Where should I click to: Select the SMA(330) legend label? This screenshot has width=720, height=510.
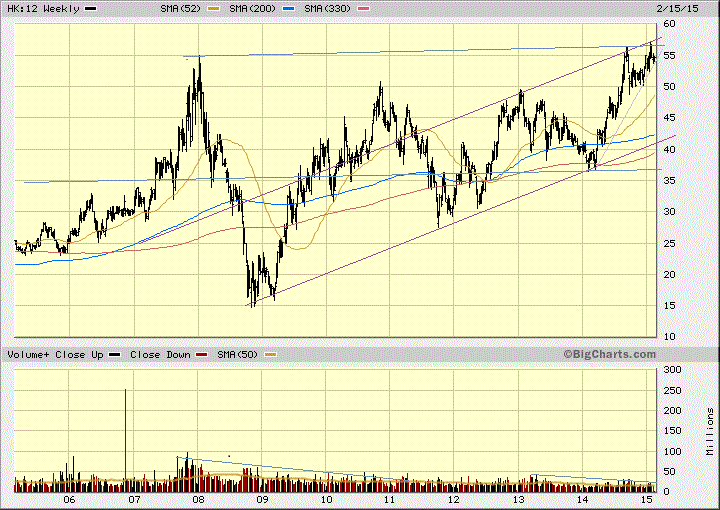click(x=328, y=9)
